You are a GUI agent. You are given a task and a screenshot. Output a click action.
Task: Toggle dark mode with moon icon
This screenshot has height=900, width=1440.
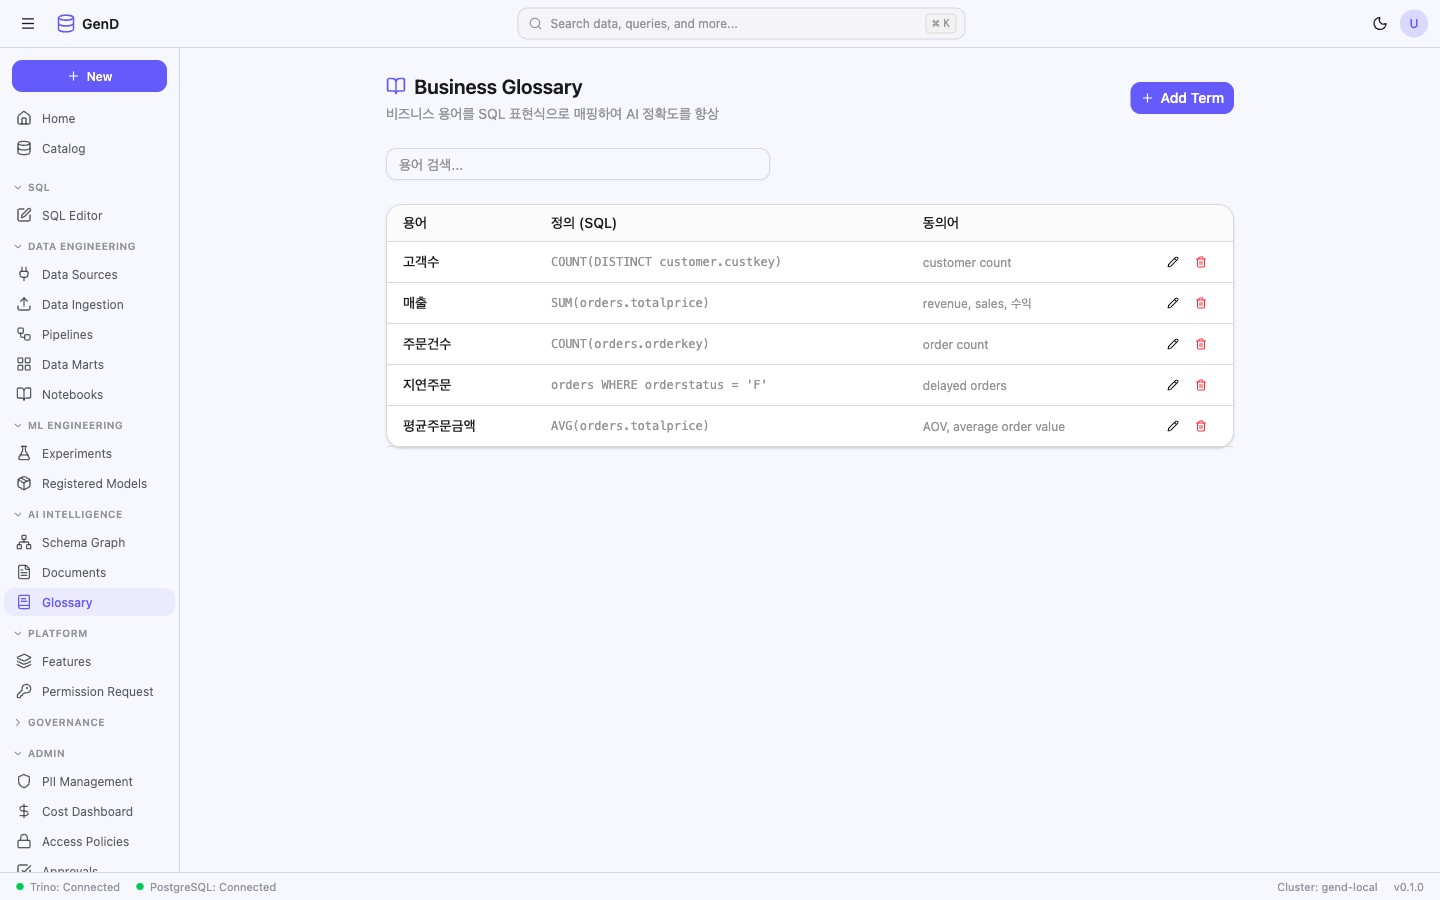(1380, 24)
